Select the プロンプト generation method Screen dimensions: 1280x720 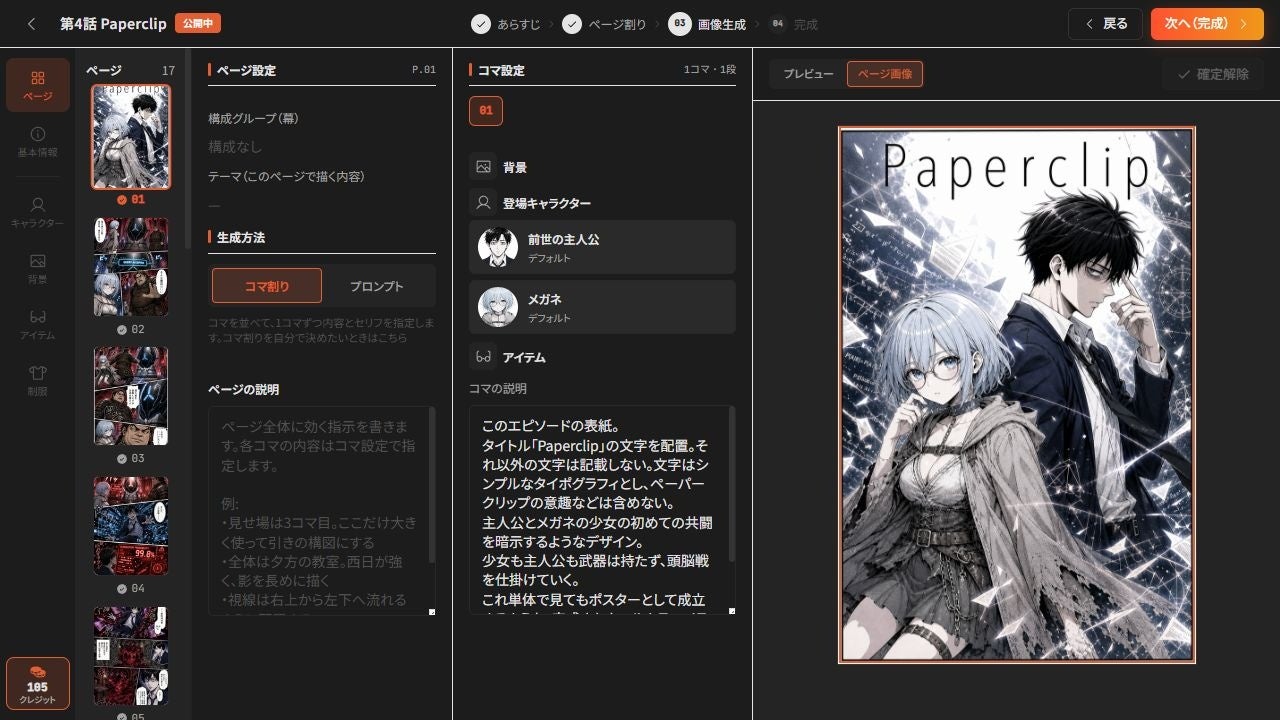tap(377, 286)
